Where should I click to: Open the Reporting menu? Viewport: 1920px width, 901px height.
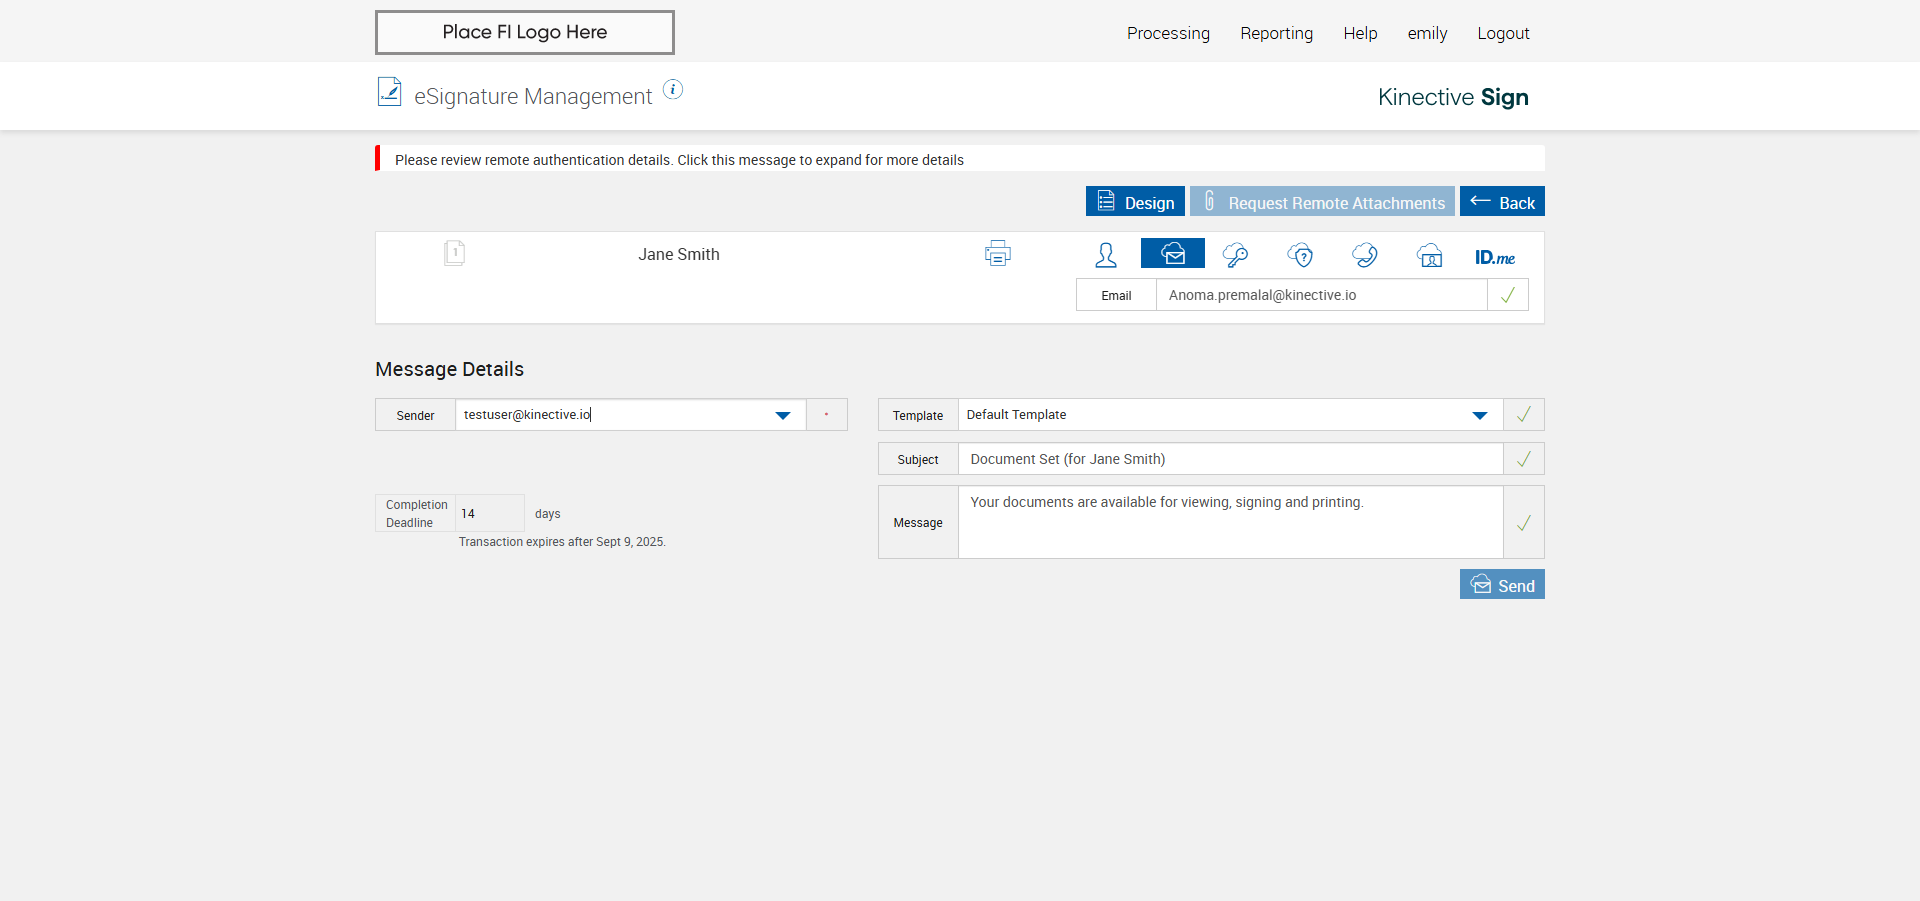pos(1276,33)
